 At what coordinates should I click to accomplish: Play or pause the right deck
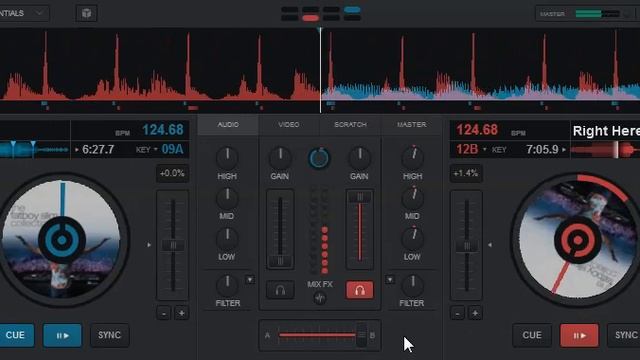(579, 336)
